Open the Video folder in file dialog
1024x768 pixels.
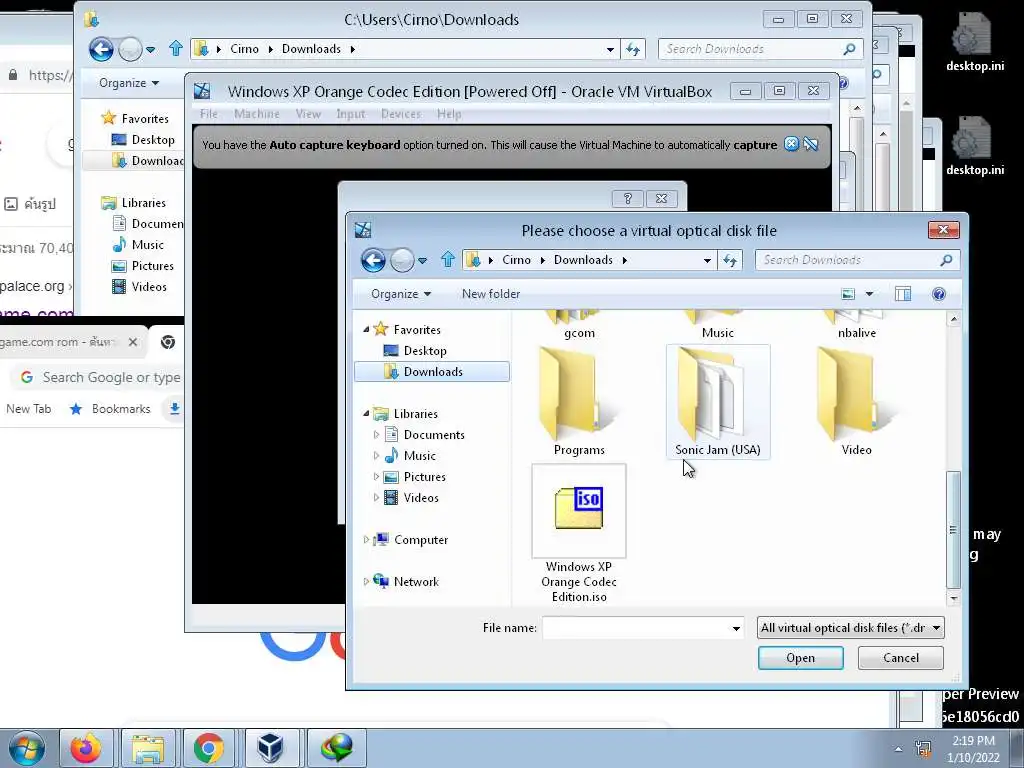(x=856, y=402)
